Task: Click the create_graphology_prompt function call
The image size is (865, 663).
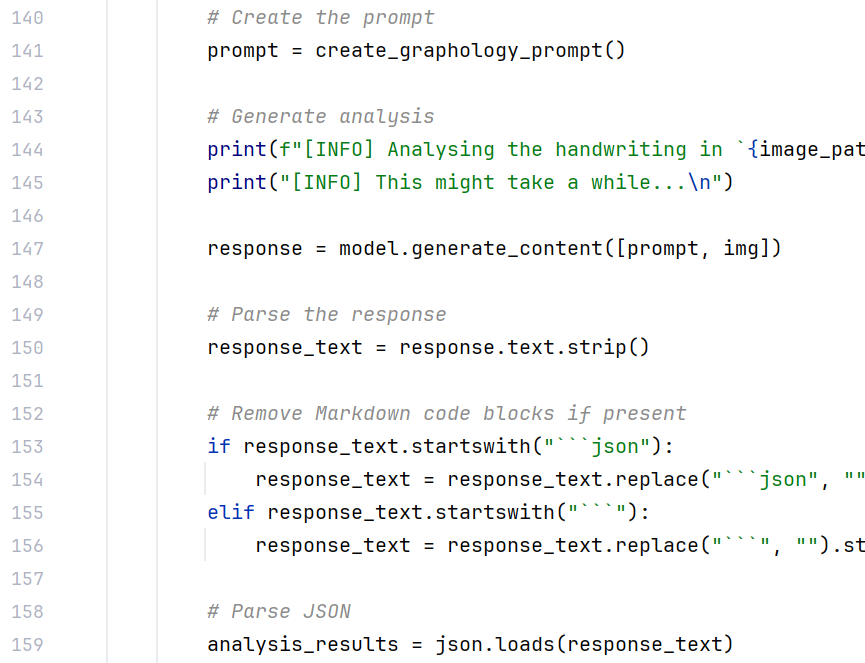Action: click(x=459, y=51)
